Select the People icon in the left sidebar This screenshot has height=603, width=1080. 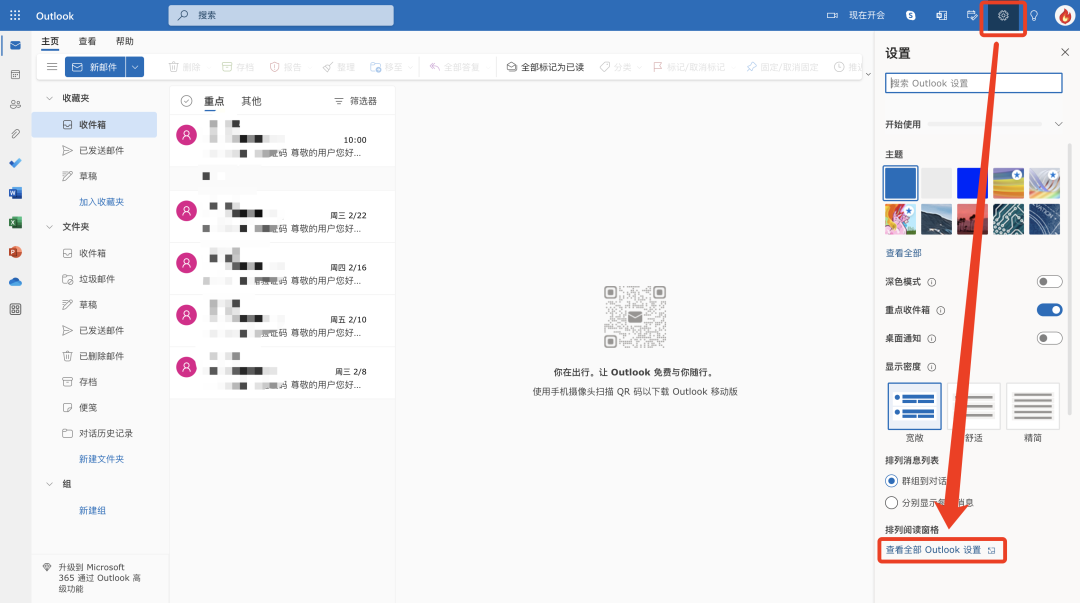click(x=14, y=104)
